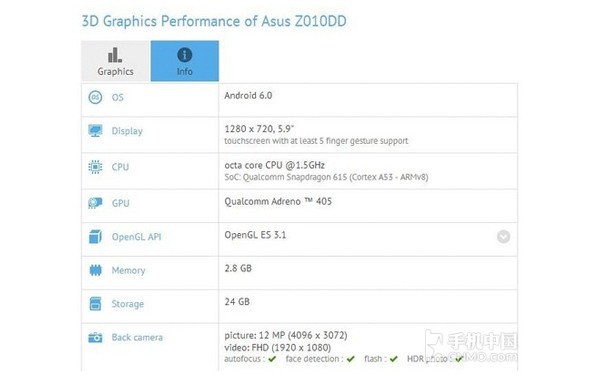Click the GPU card icon

(95, 203)
